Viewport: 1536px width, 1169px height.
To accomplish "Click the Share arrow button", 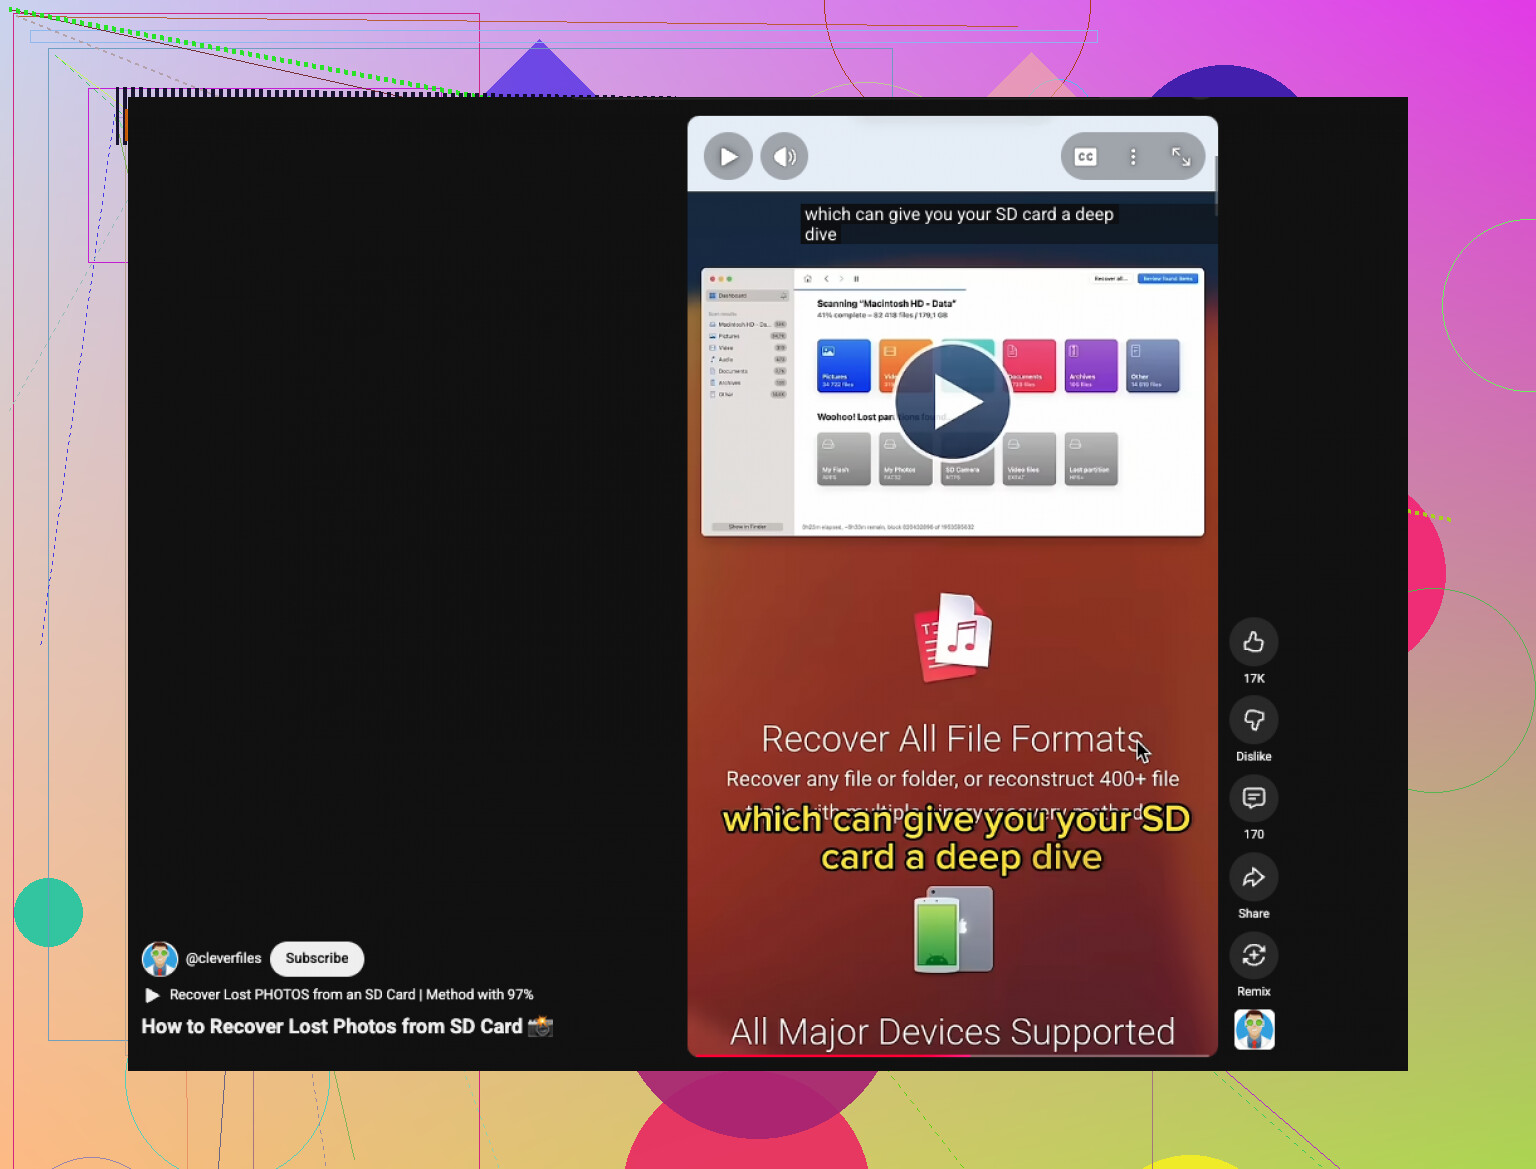I will 1254,877.
